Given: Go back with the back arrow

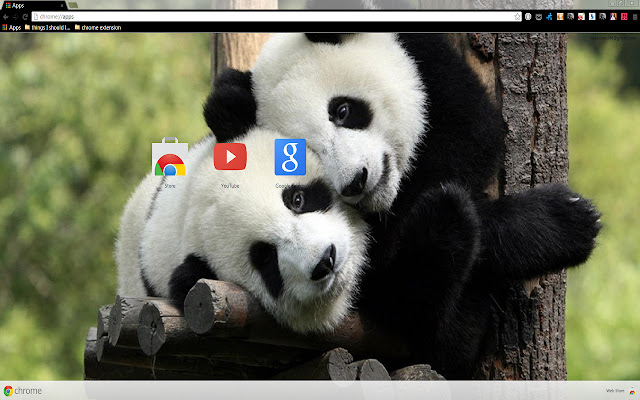Looking at the screenshot, I should pyautogui.click(x=6, y=17).
